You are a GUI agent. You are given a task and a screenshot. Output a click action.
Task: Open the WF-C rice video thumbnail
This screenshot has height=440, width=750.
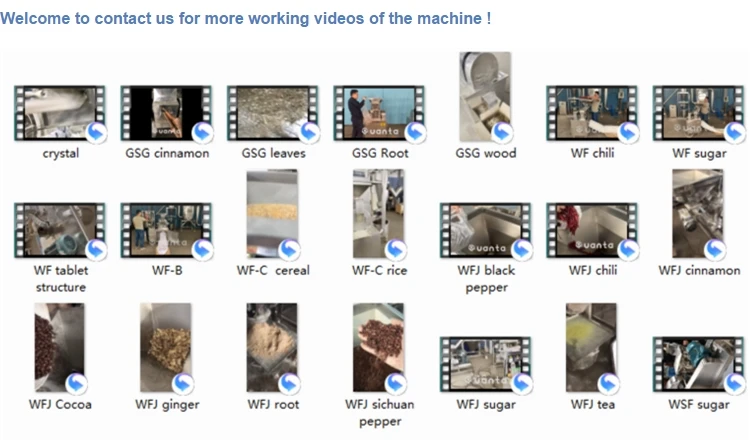pyautogui.click(x=379, y=214)
